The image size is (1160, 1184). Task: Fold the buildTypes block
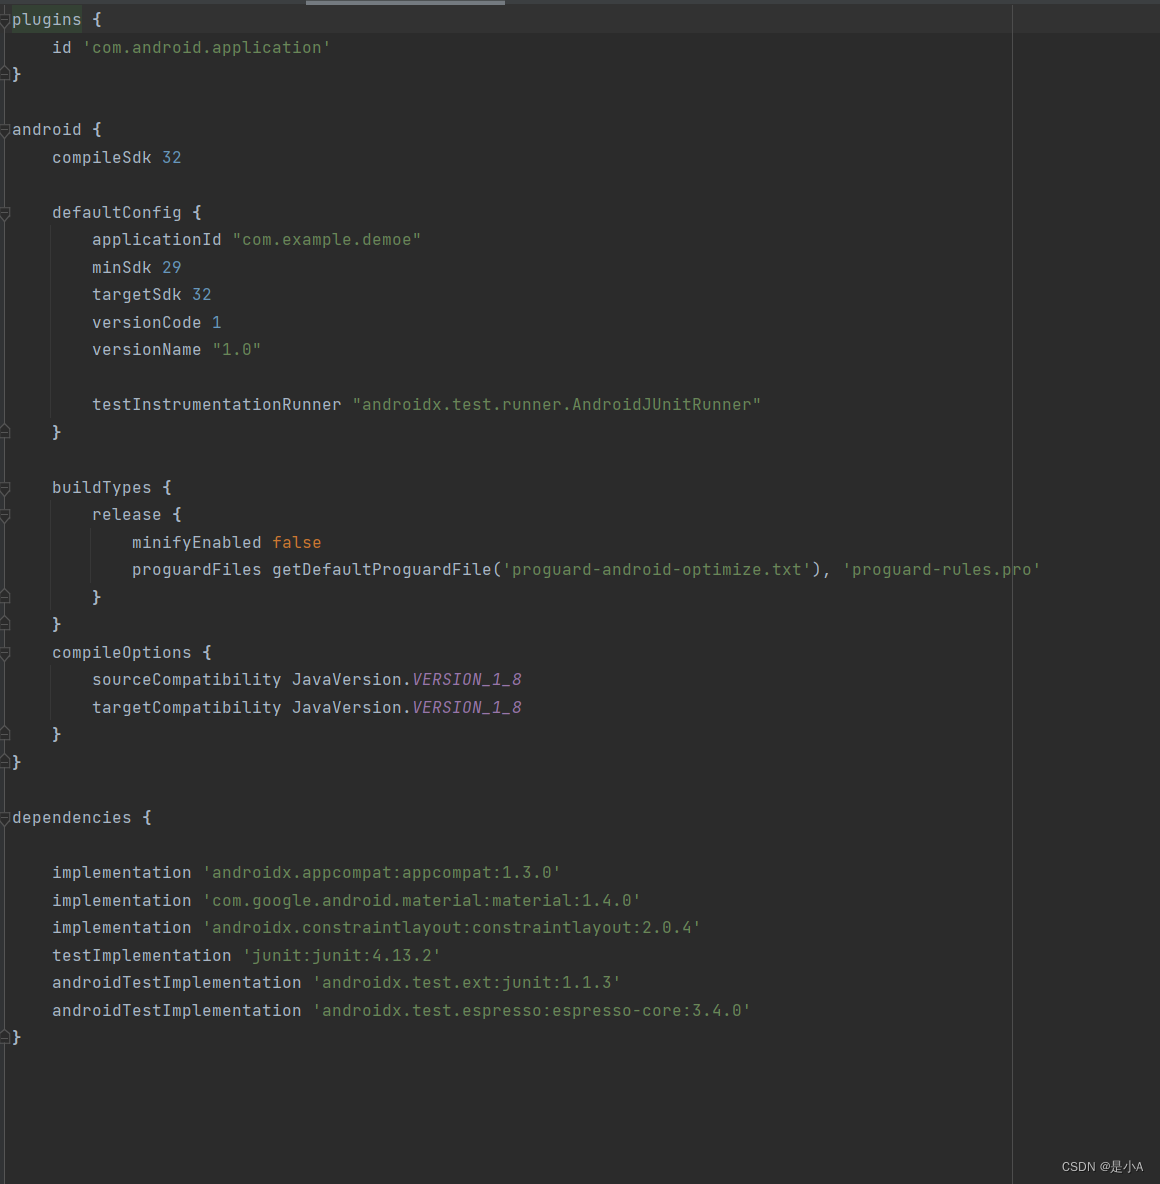5,488
